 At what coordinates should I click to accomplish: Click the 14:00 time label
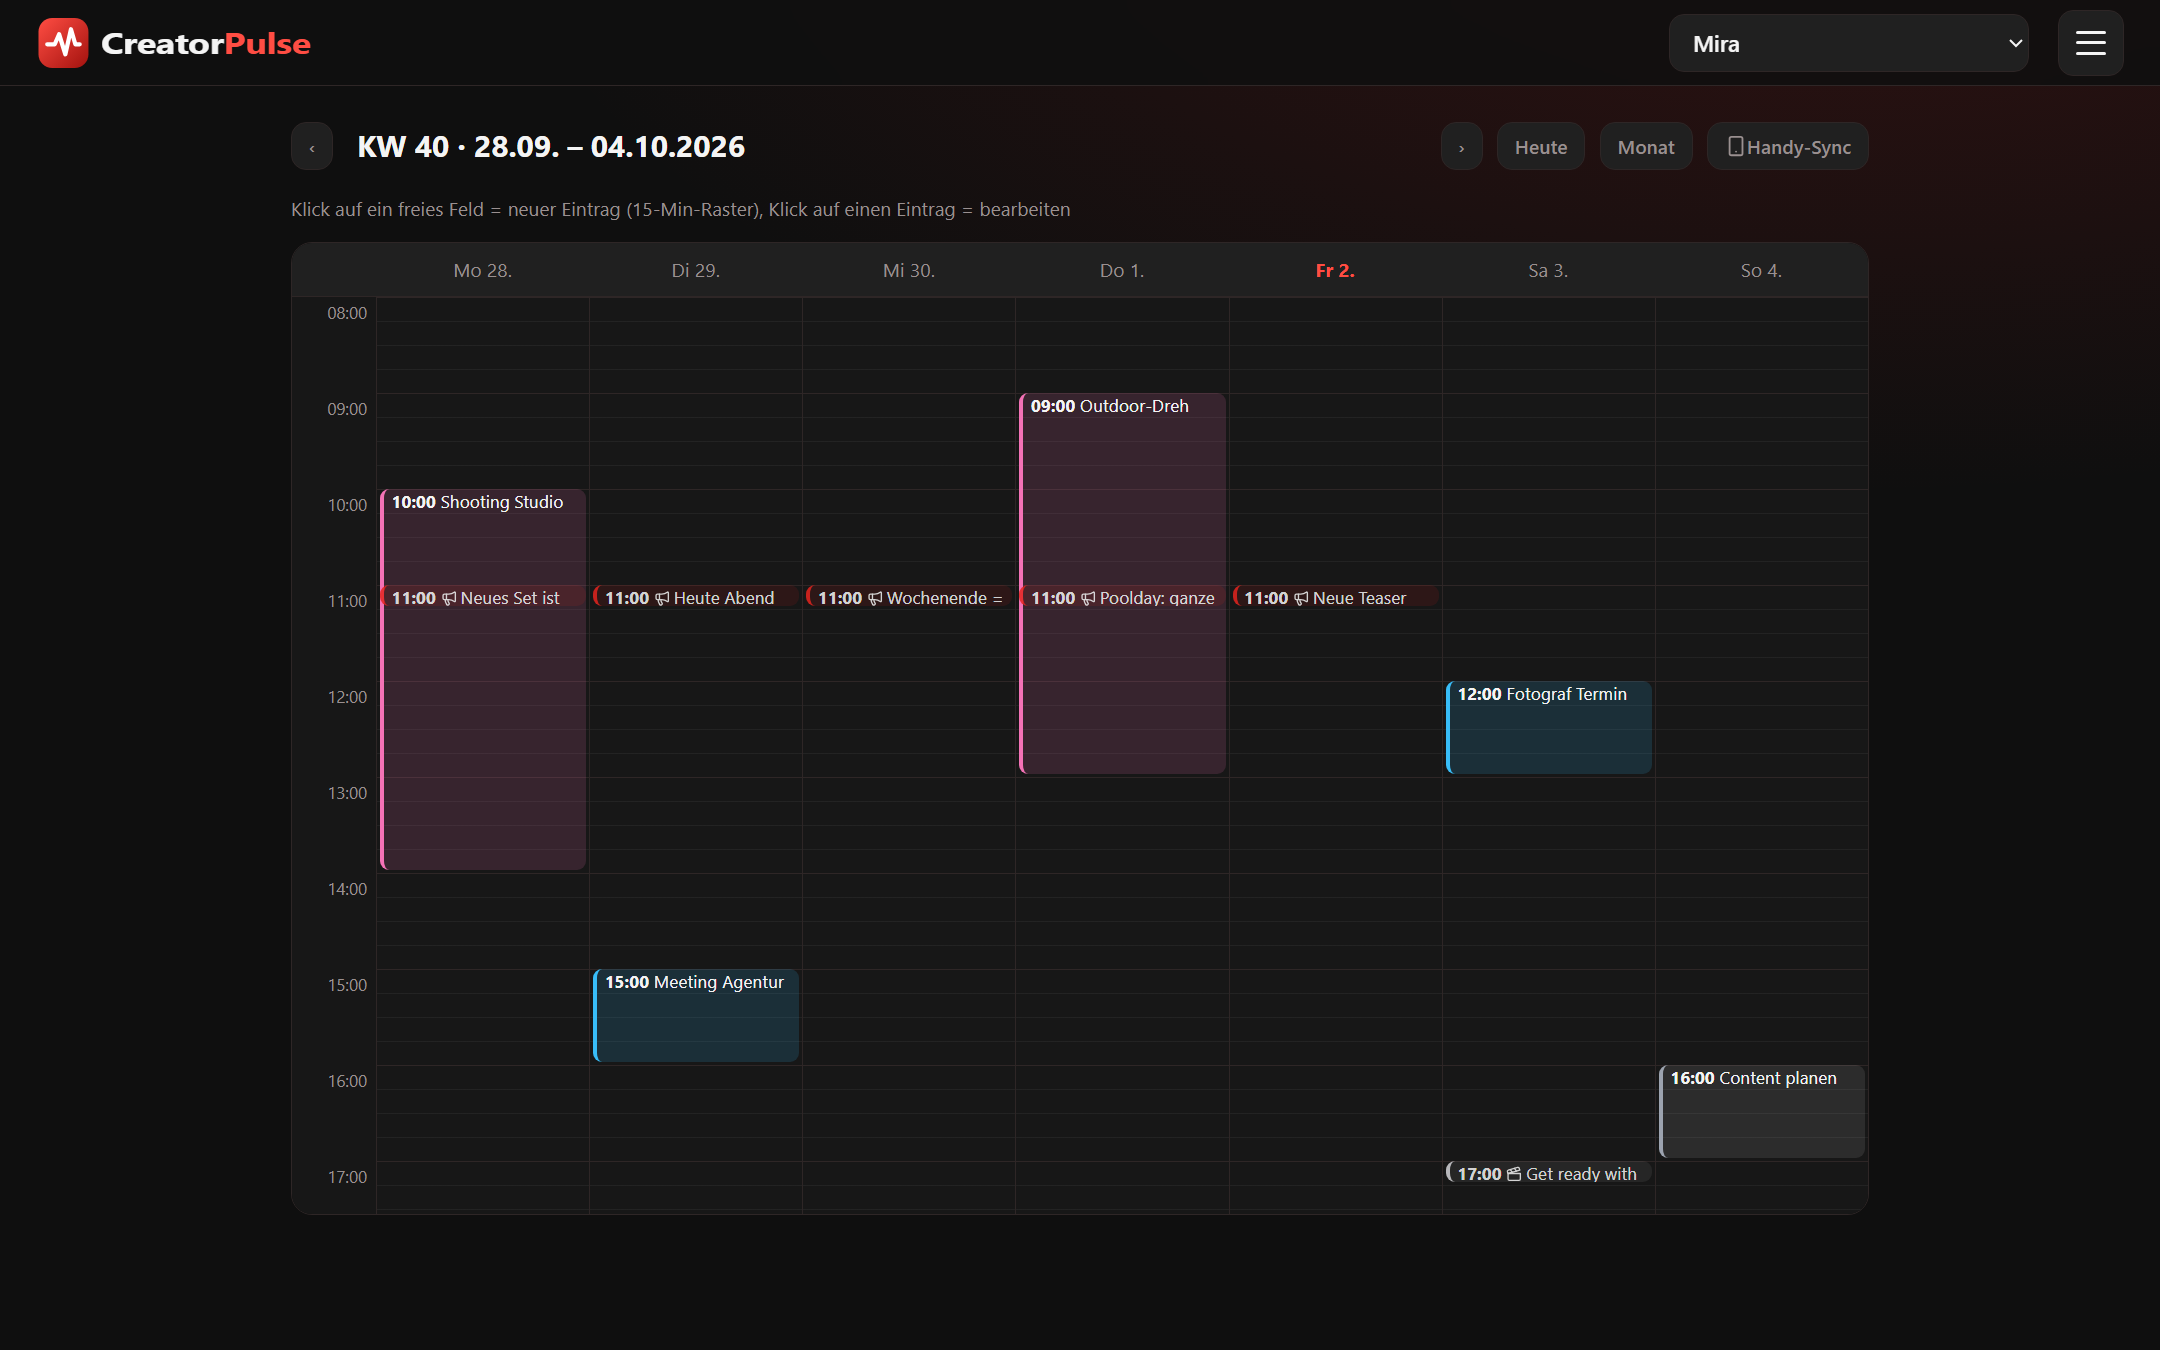coord(347,889)
